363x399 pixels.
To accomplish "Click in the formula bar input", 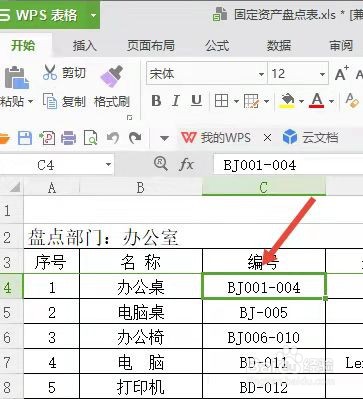I will [x=288, y=165].
